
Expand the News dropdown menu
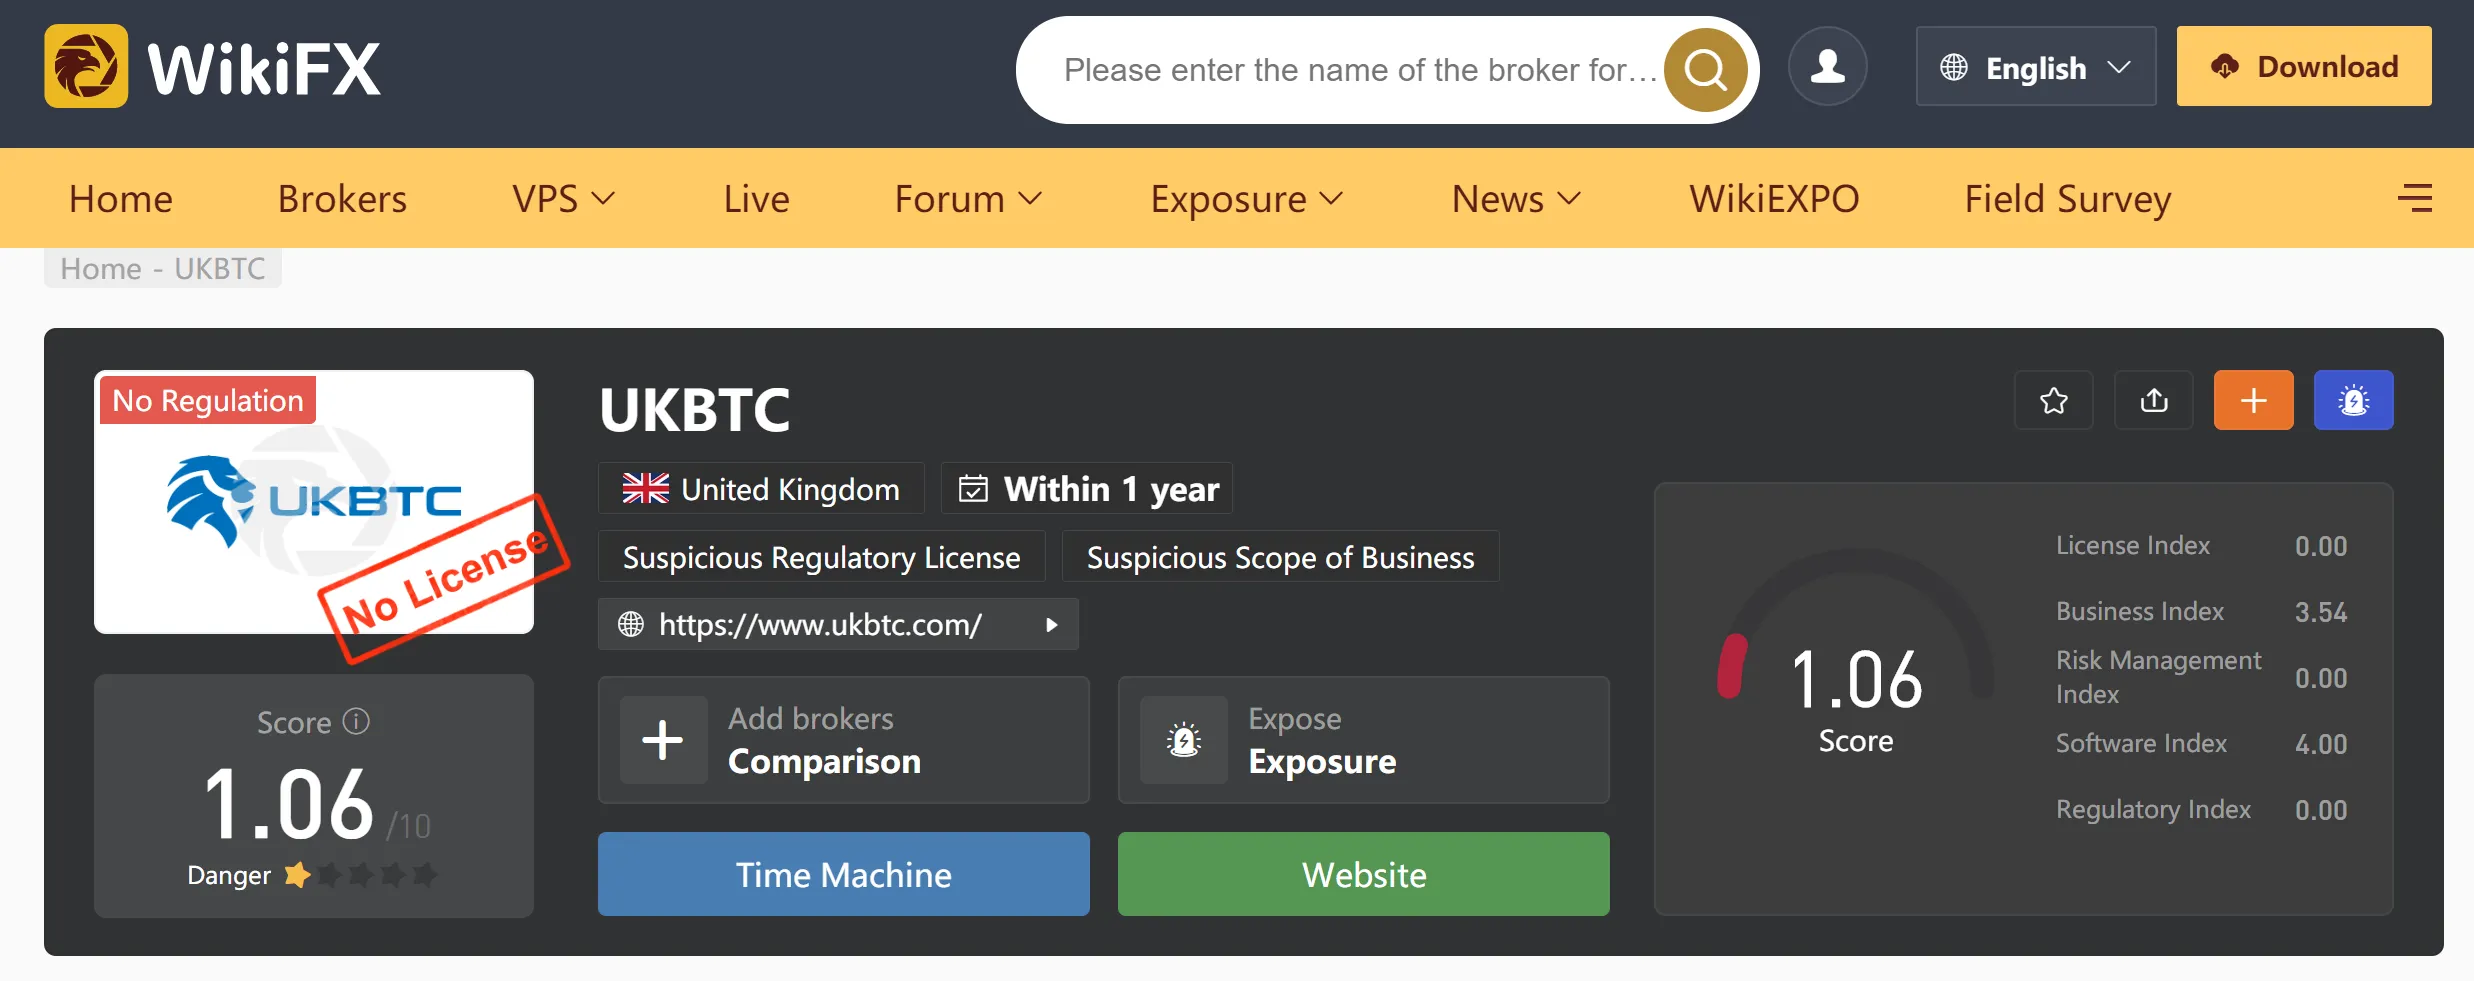1517,199
